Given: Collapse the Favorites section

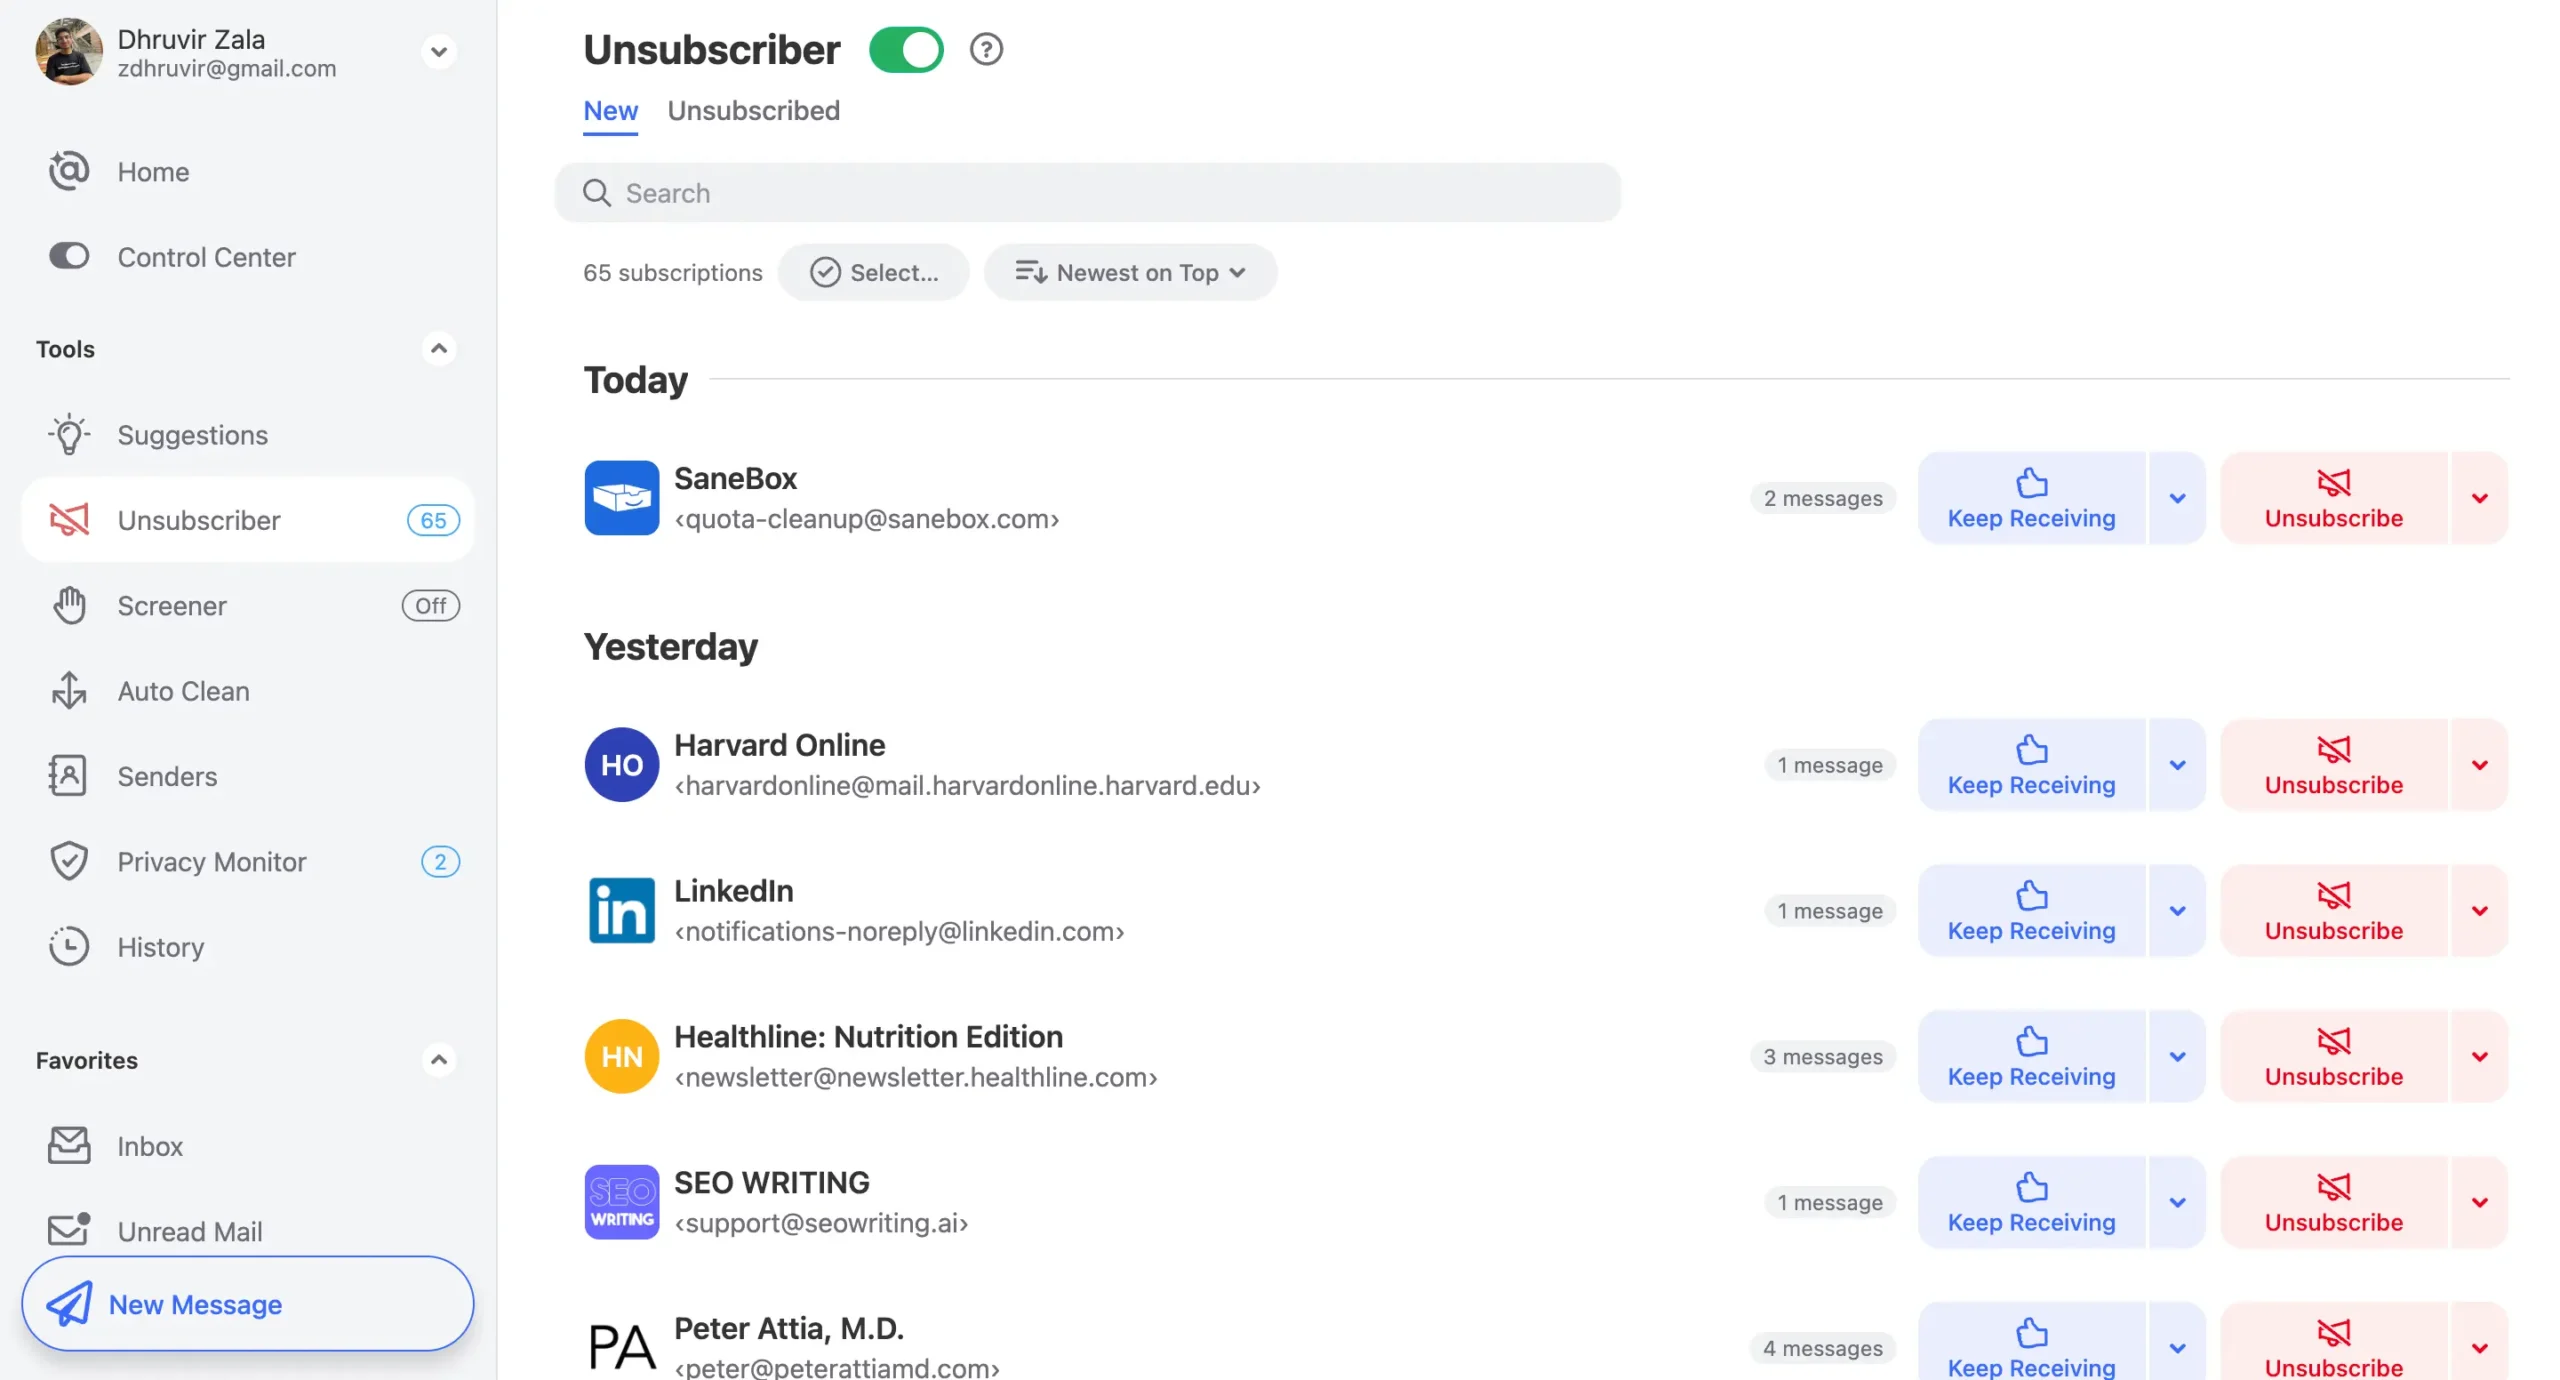Looking at the screenshot, I should [x=438, y=1059].
